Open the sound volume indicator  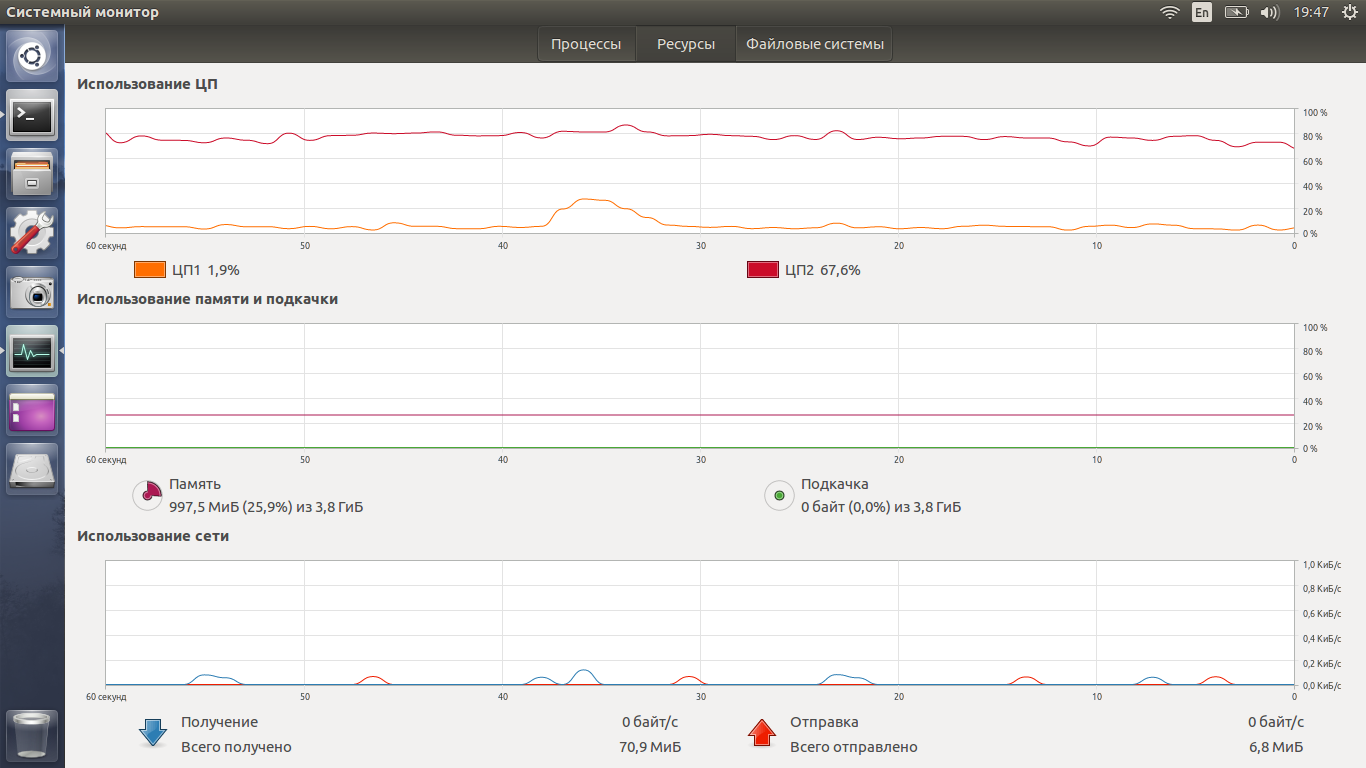pos(1270,12)
